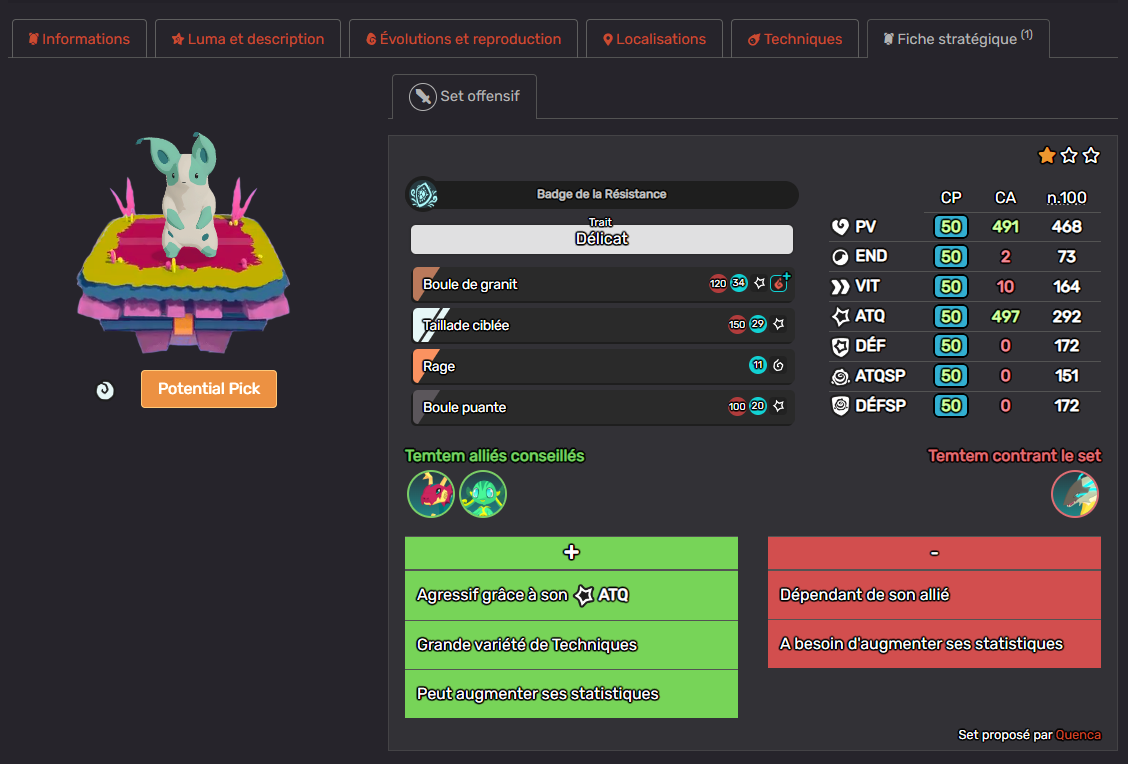Click the END CP value 50
Viewport: 1128px width, 764px height.
coord(950,257)
